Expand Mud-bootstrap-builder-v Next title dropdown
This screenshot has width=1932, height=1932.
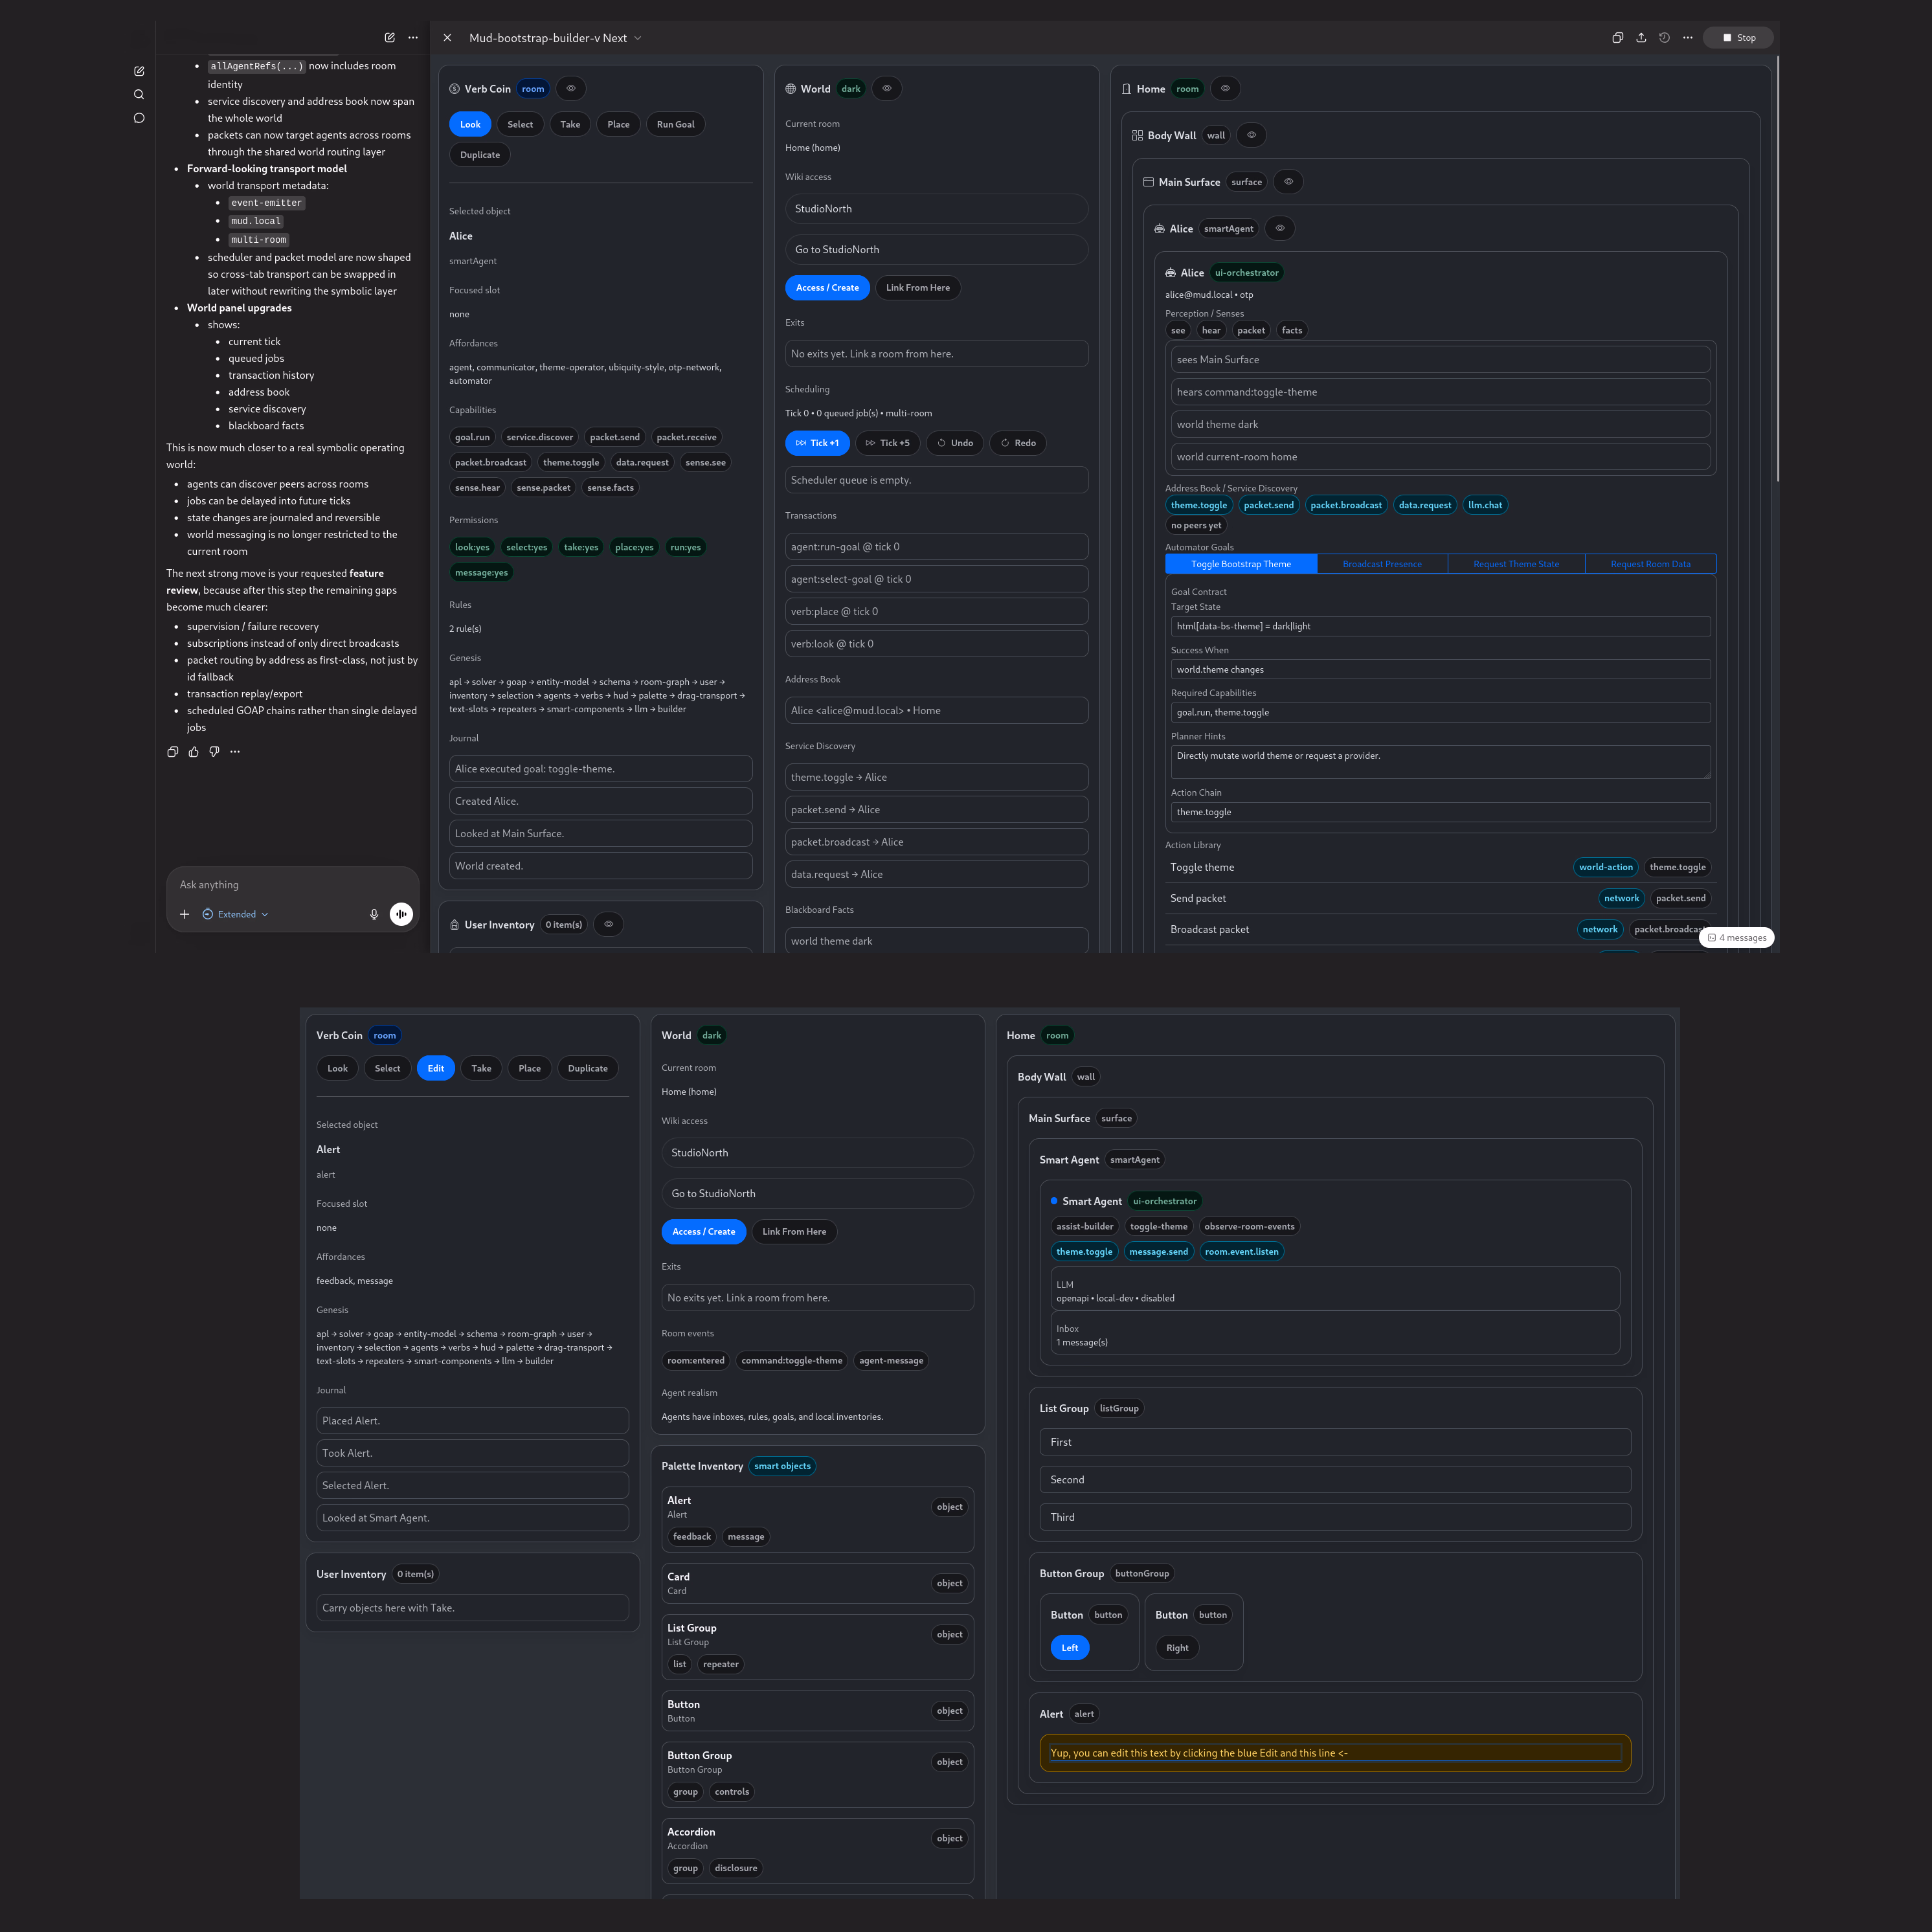[638, 38]
